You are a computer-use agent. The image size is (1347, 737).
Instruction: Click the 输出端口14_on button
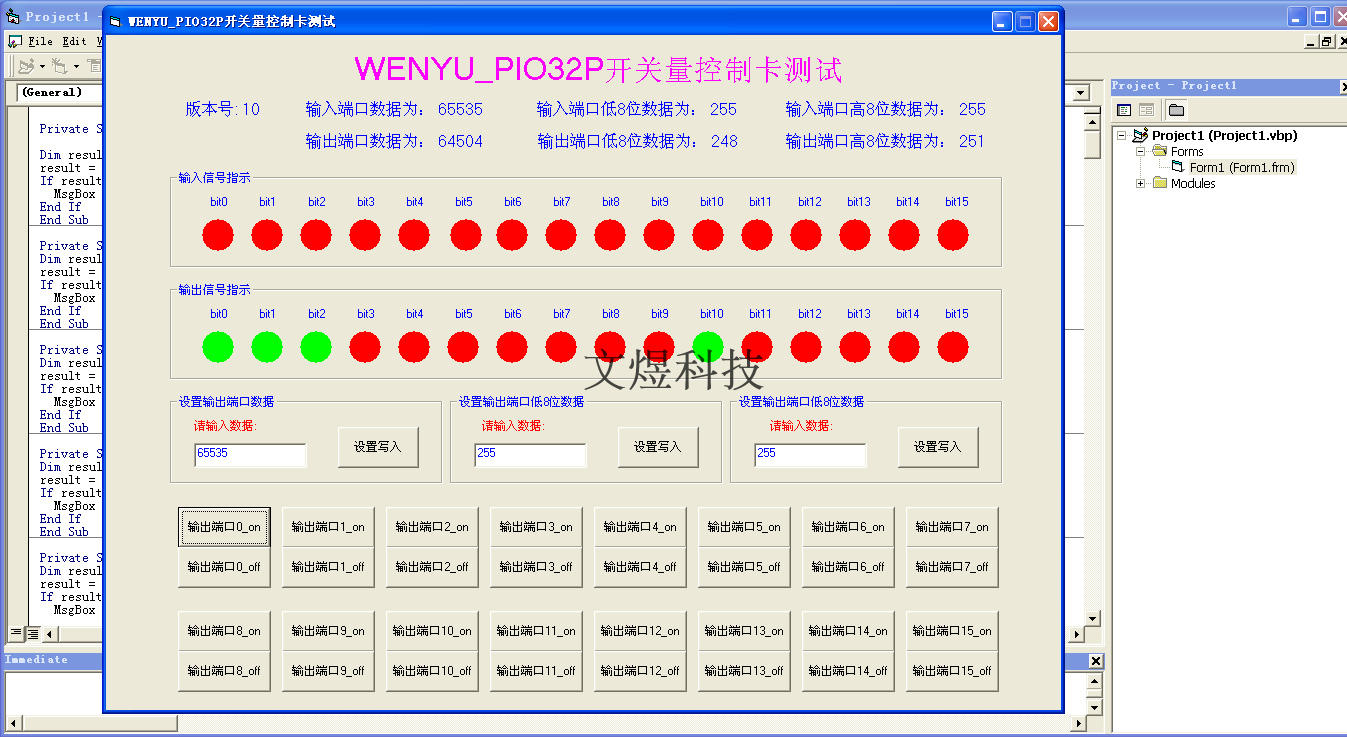coord(848,631)
